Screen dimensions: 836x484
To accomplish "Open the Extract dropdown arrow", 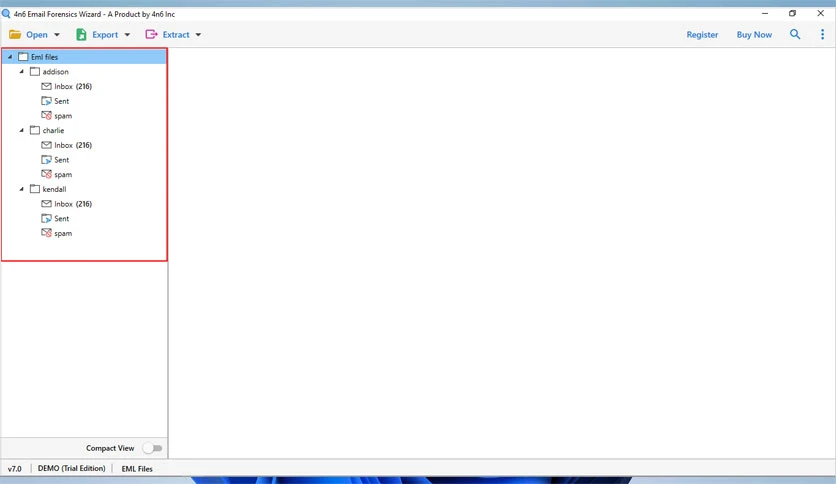I will [198, 35].
